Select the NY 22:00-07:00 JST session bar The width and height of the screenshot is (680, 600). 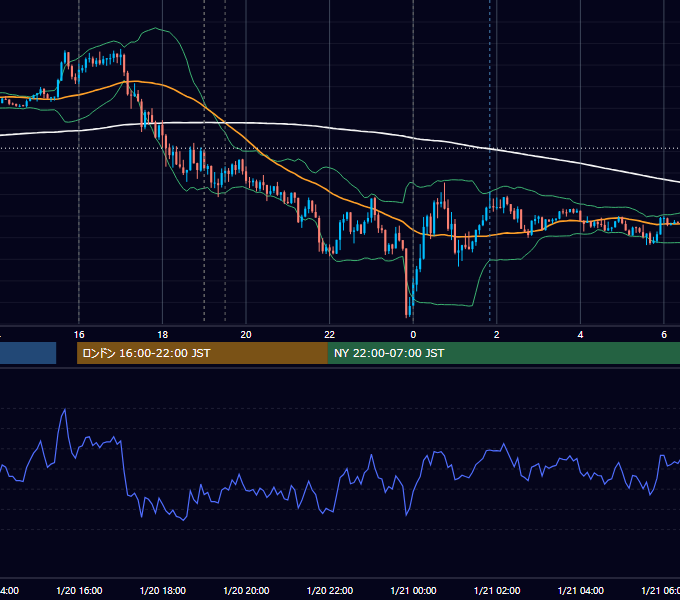[x=503, y=353]
